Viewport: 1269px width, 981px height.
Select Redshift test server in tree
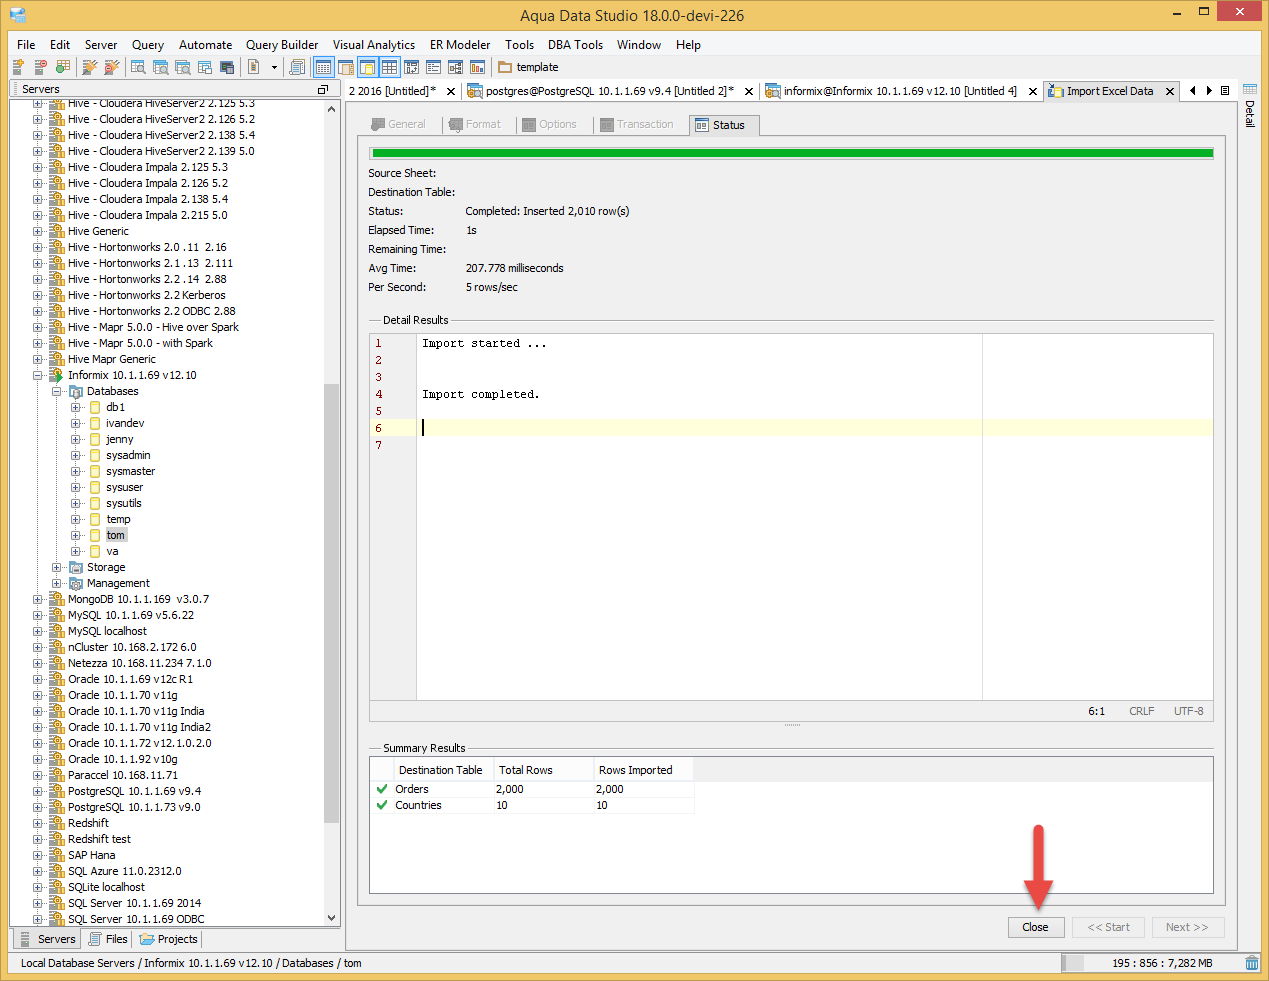point(99,839)
